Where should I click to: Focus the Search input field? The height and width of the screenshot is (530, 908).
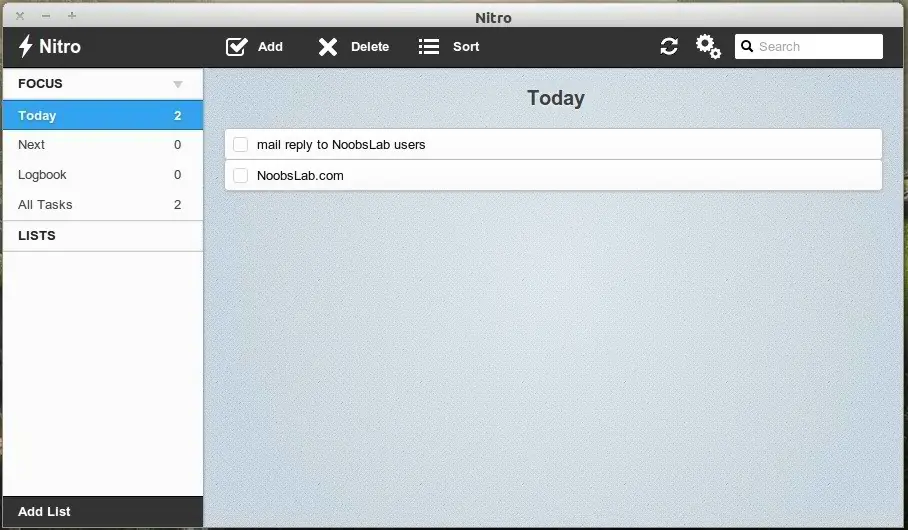click(x=809, y=46)
